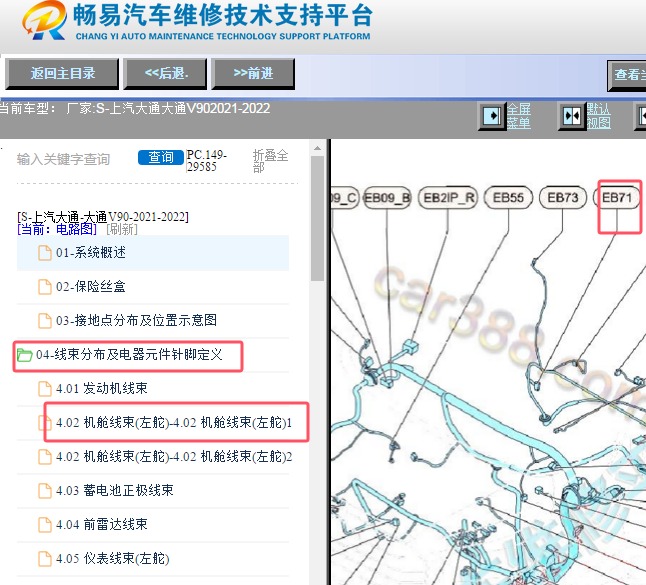Open the 默认视图 link
Viewport: 646px width, 585px height.
tap(599, 116)
